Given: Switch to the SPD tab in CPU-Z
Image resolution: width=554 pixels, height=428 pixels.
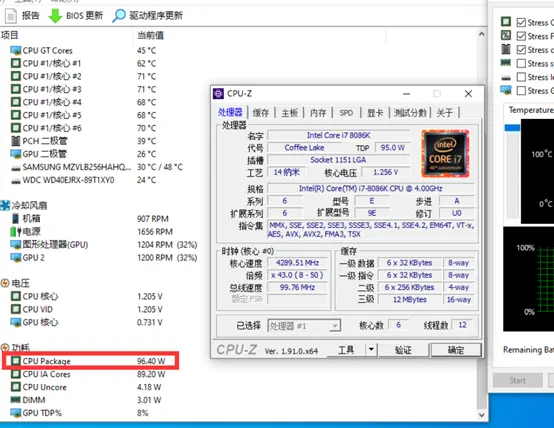Looking at the screenshot, I should coord(346,113).
